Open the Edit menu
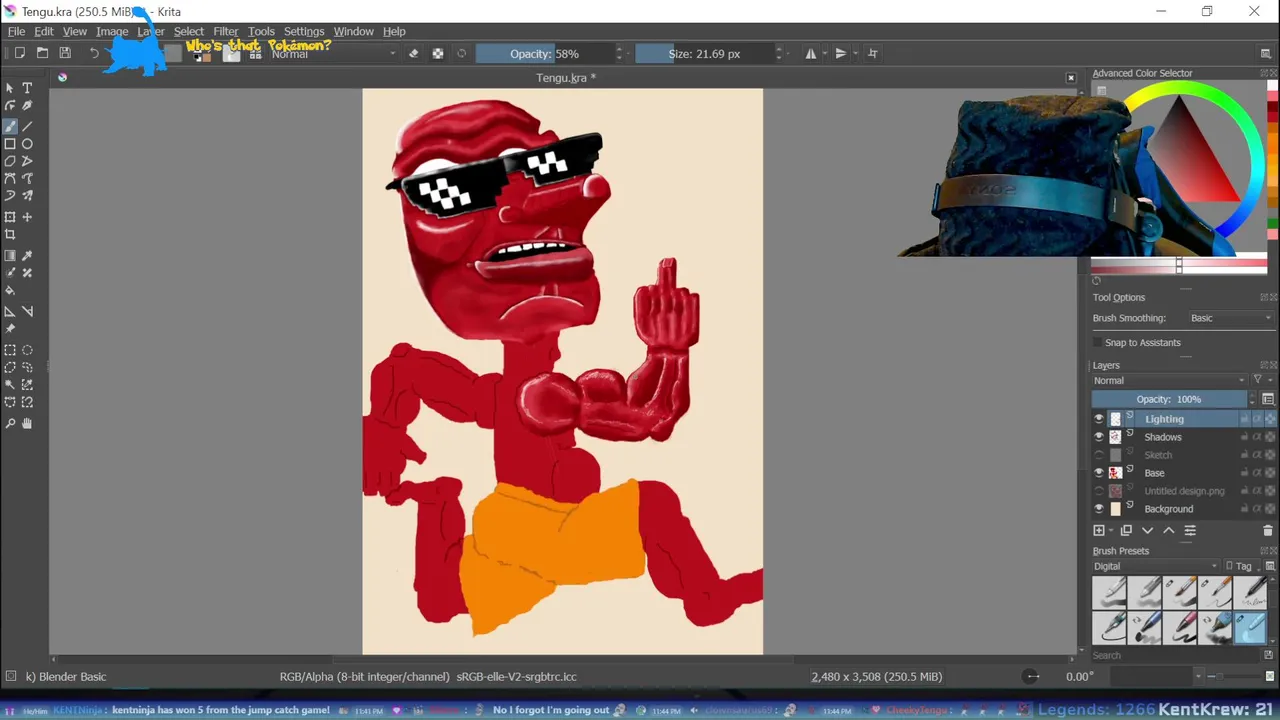 click(44, 32)
